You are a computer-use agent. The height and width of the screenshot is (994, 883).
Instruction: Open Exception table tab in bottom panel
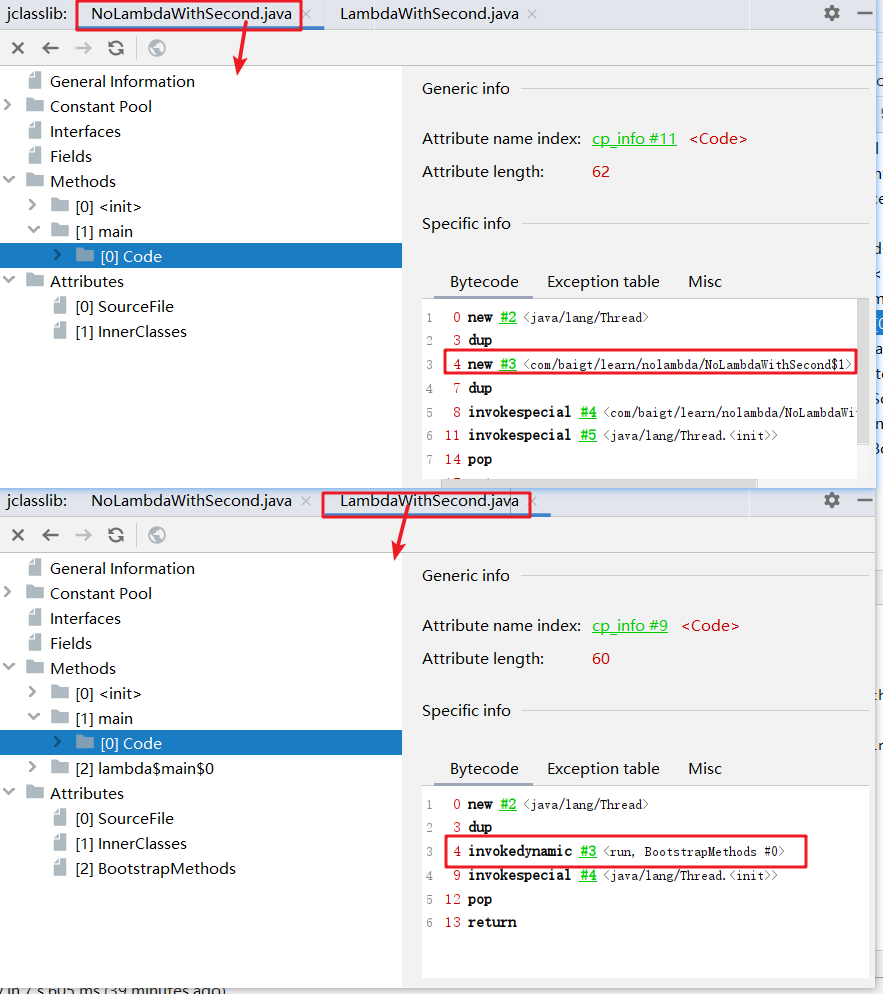point(603,768)
